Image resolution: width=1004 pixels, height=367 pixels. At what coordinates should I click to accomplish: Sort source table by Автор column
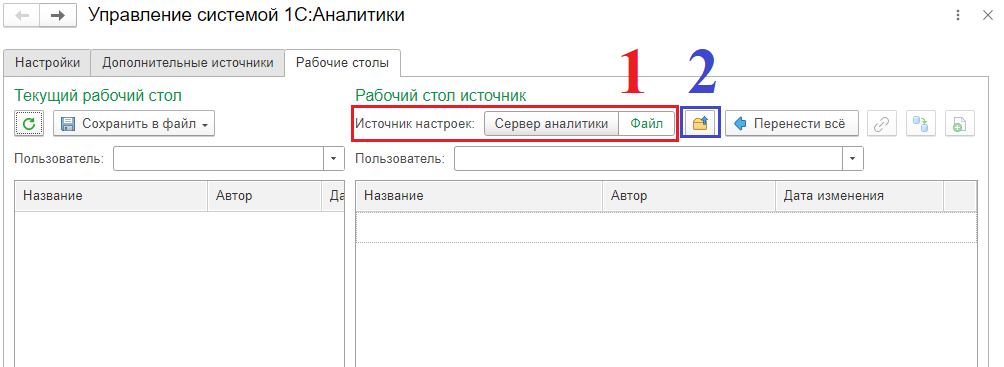coord(689,196)
